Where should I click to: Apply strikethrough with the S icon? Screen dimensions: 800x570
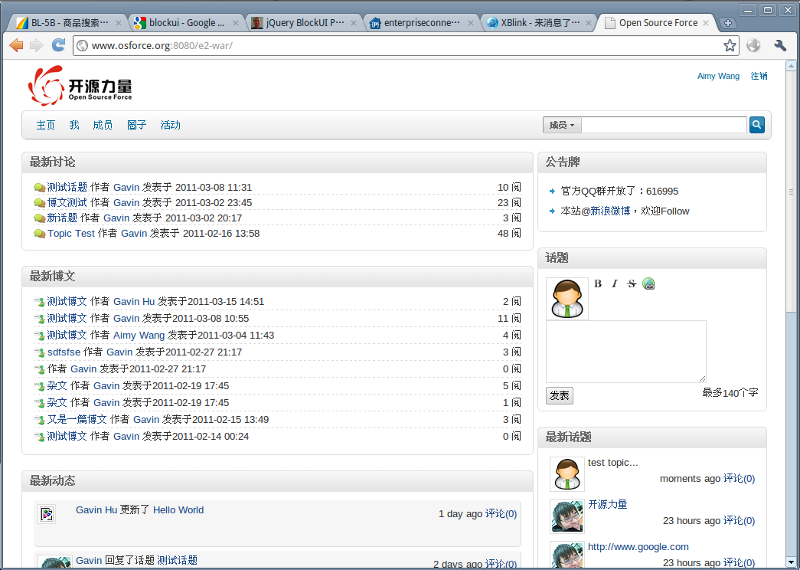click(x=632, y=284)
